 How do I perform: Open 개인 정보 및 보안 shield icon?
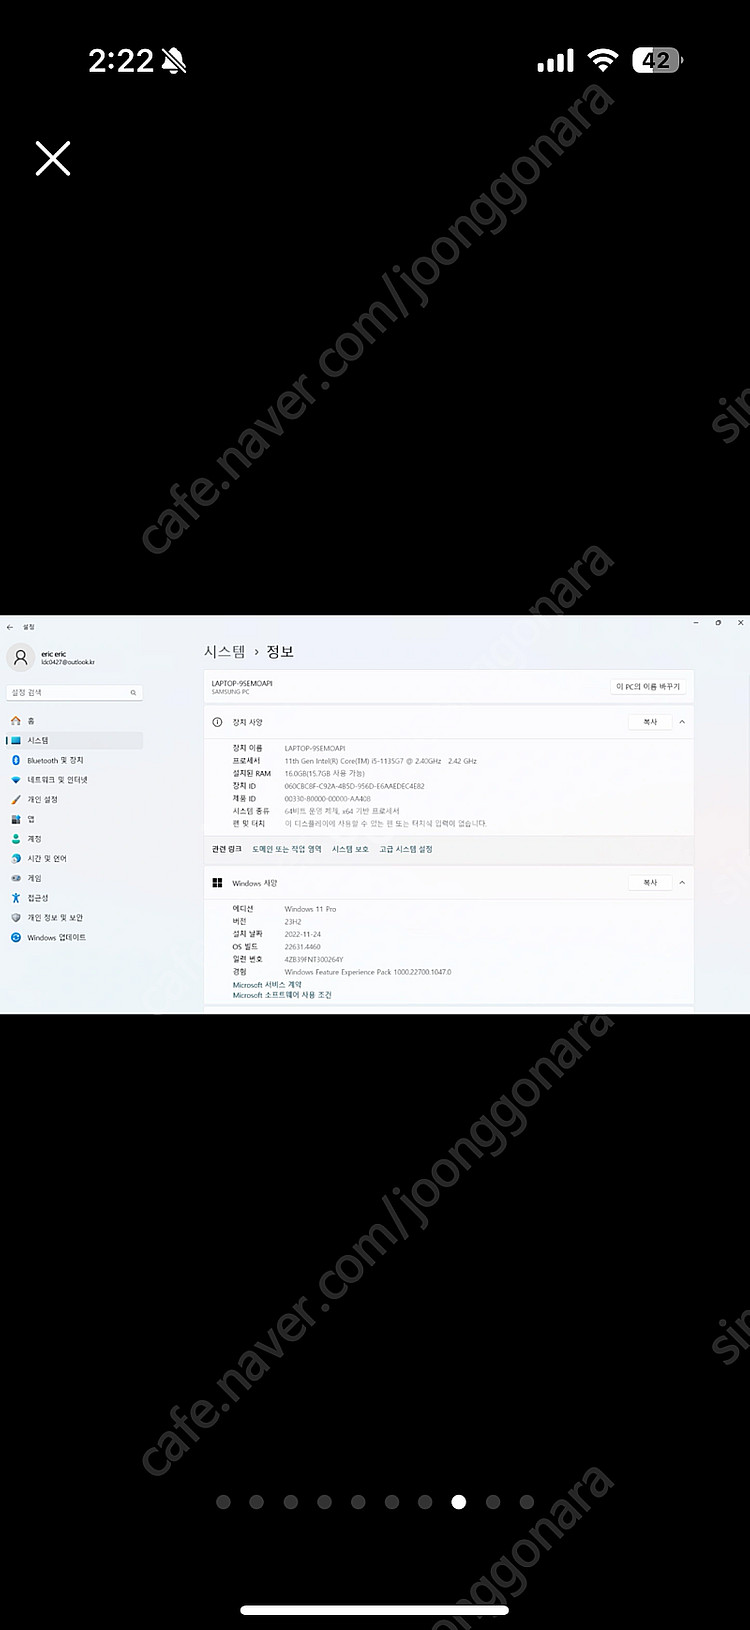point(15,917)
